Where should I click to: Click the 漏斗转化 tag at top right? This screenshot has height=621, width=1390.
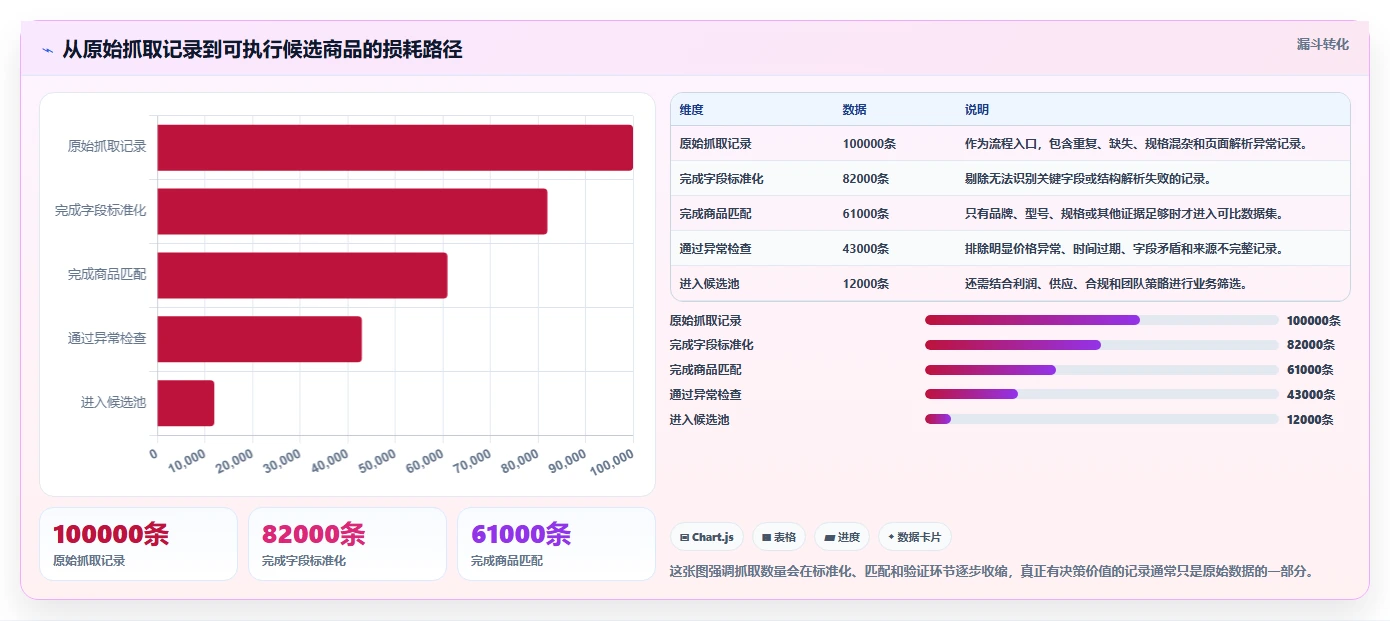[x=1322, y=44]
